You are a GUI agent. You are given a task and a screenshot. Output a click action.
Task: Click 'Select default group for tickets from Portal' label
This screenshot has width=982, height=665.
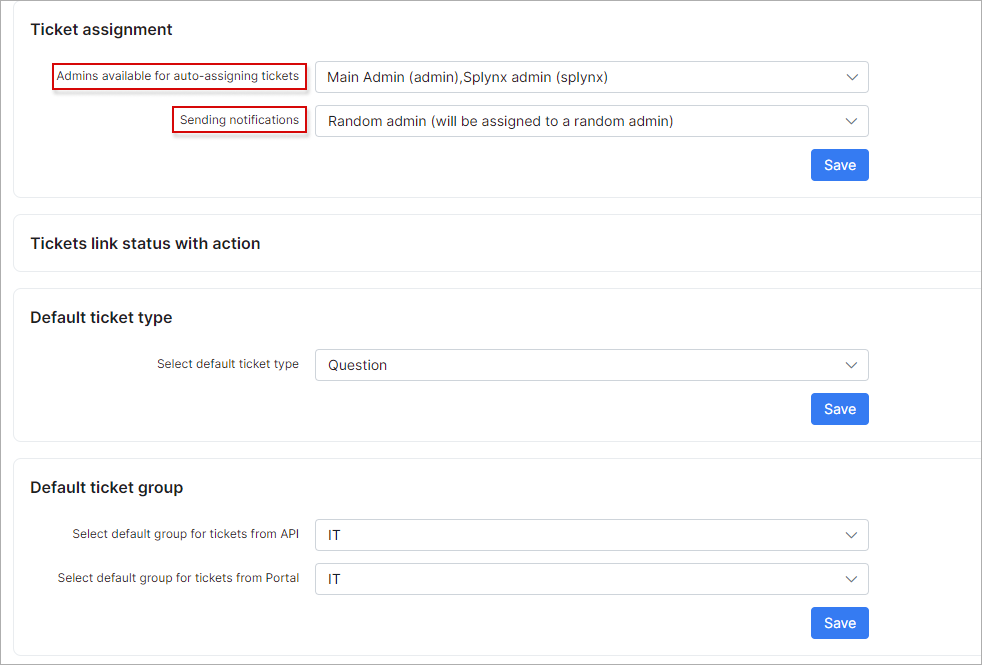pos(178,578)
